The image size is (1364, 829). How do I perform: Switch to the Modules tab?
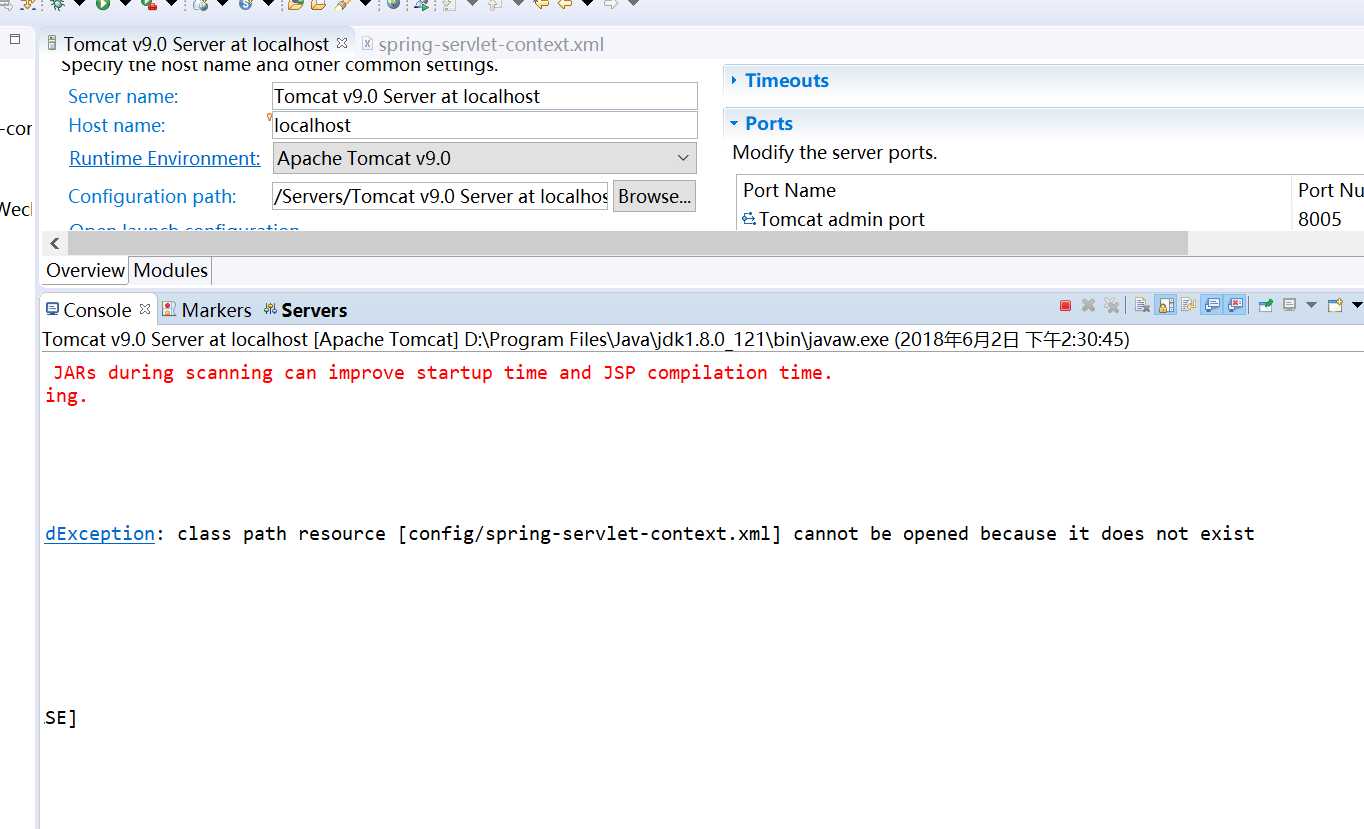pos(170,270)
